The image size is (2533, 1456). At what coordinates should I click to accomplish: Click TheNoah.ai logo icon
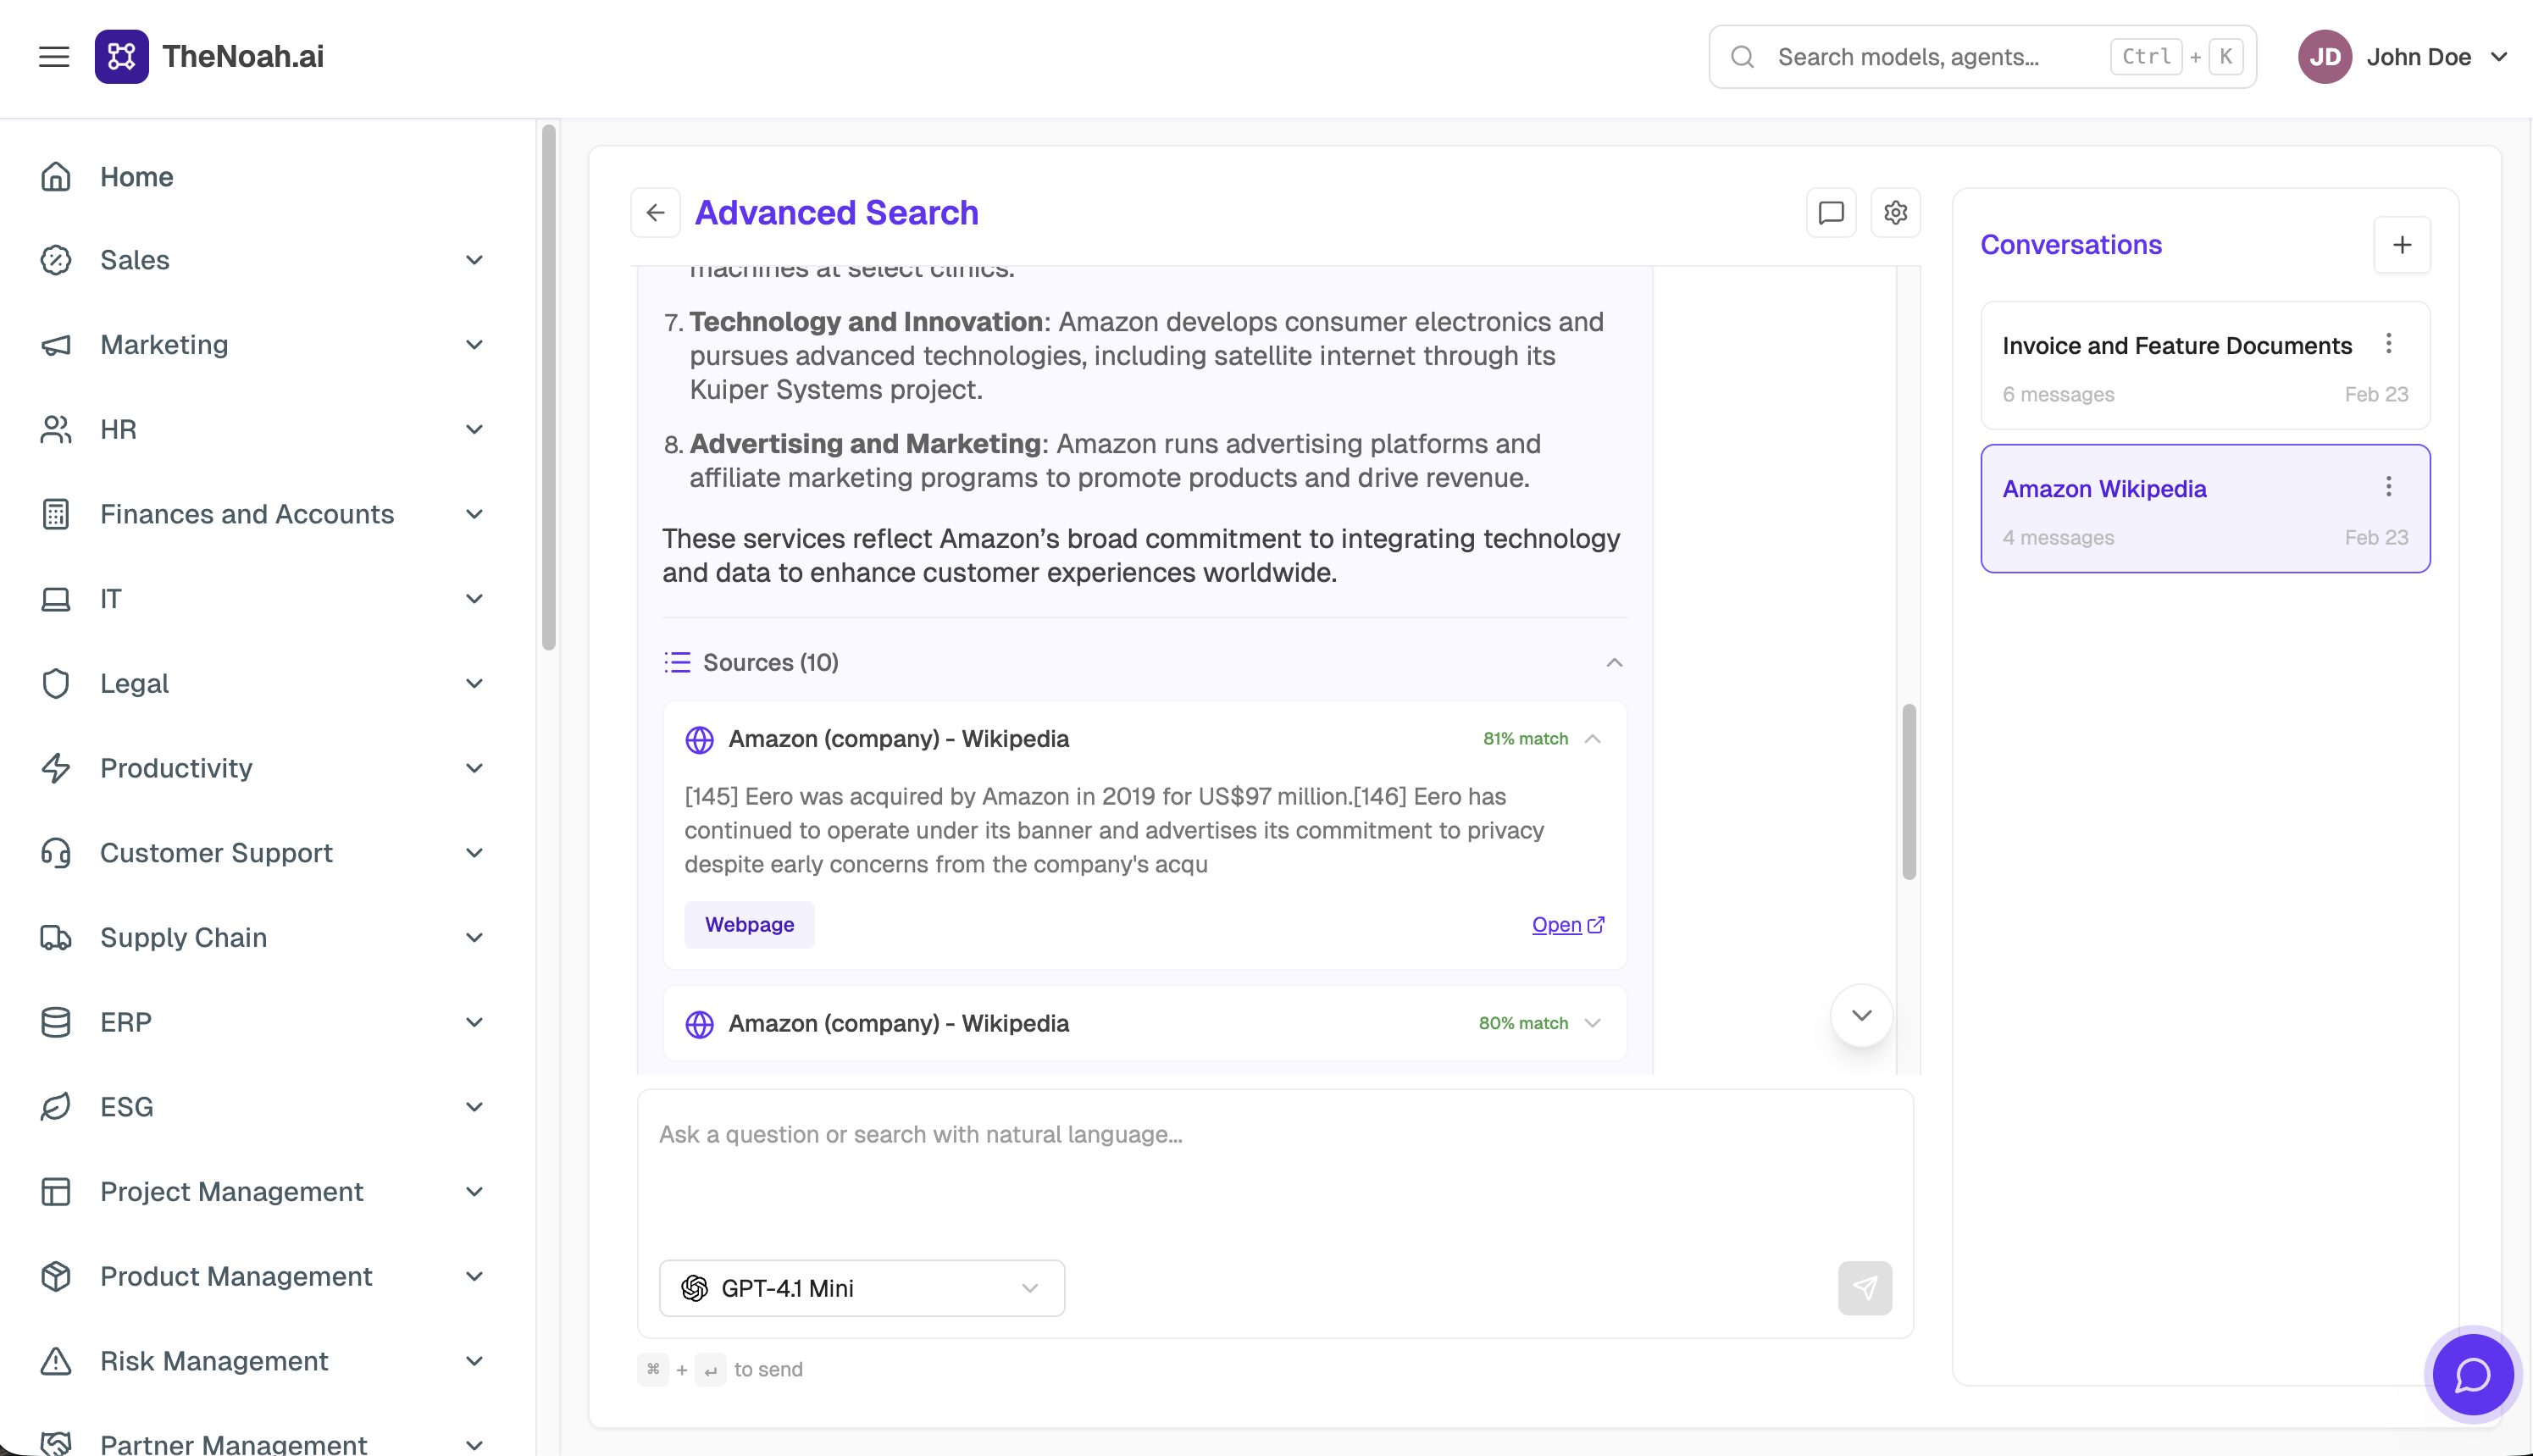[x=121, y=57]
